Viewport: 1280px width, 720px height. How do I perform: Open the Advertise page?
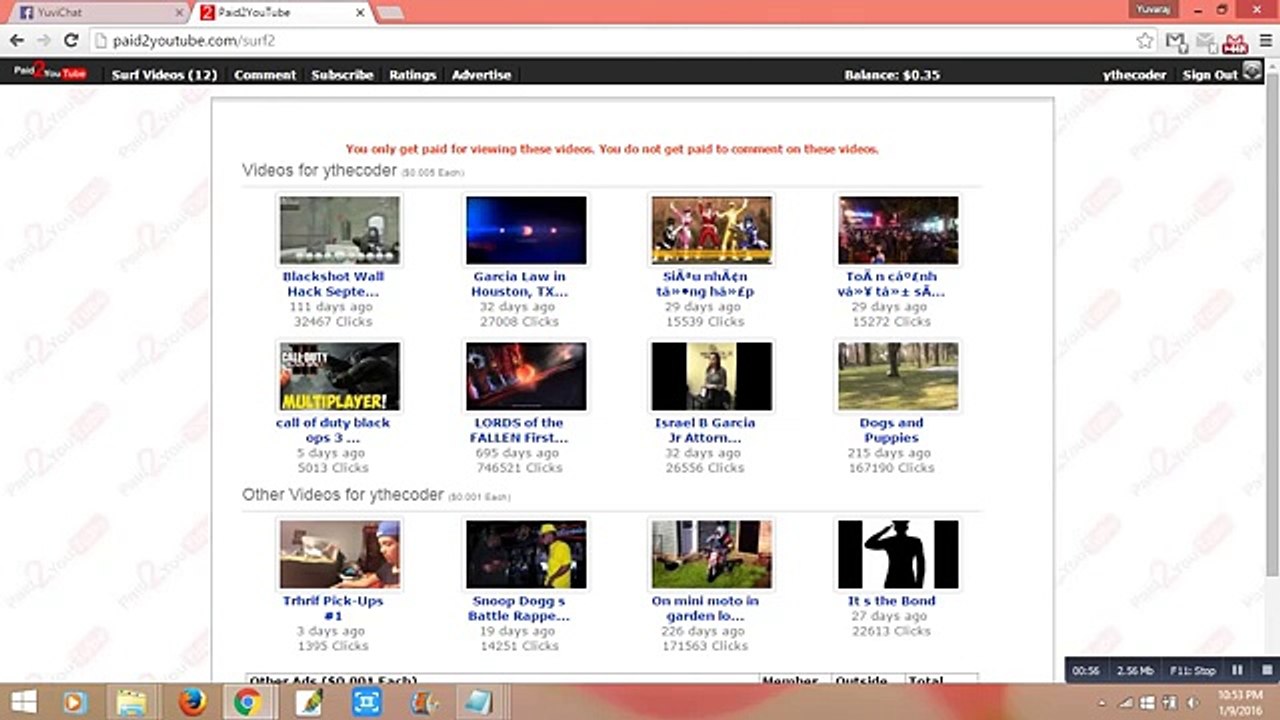point(481,75)
